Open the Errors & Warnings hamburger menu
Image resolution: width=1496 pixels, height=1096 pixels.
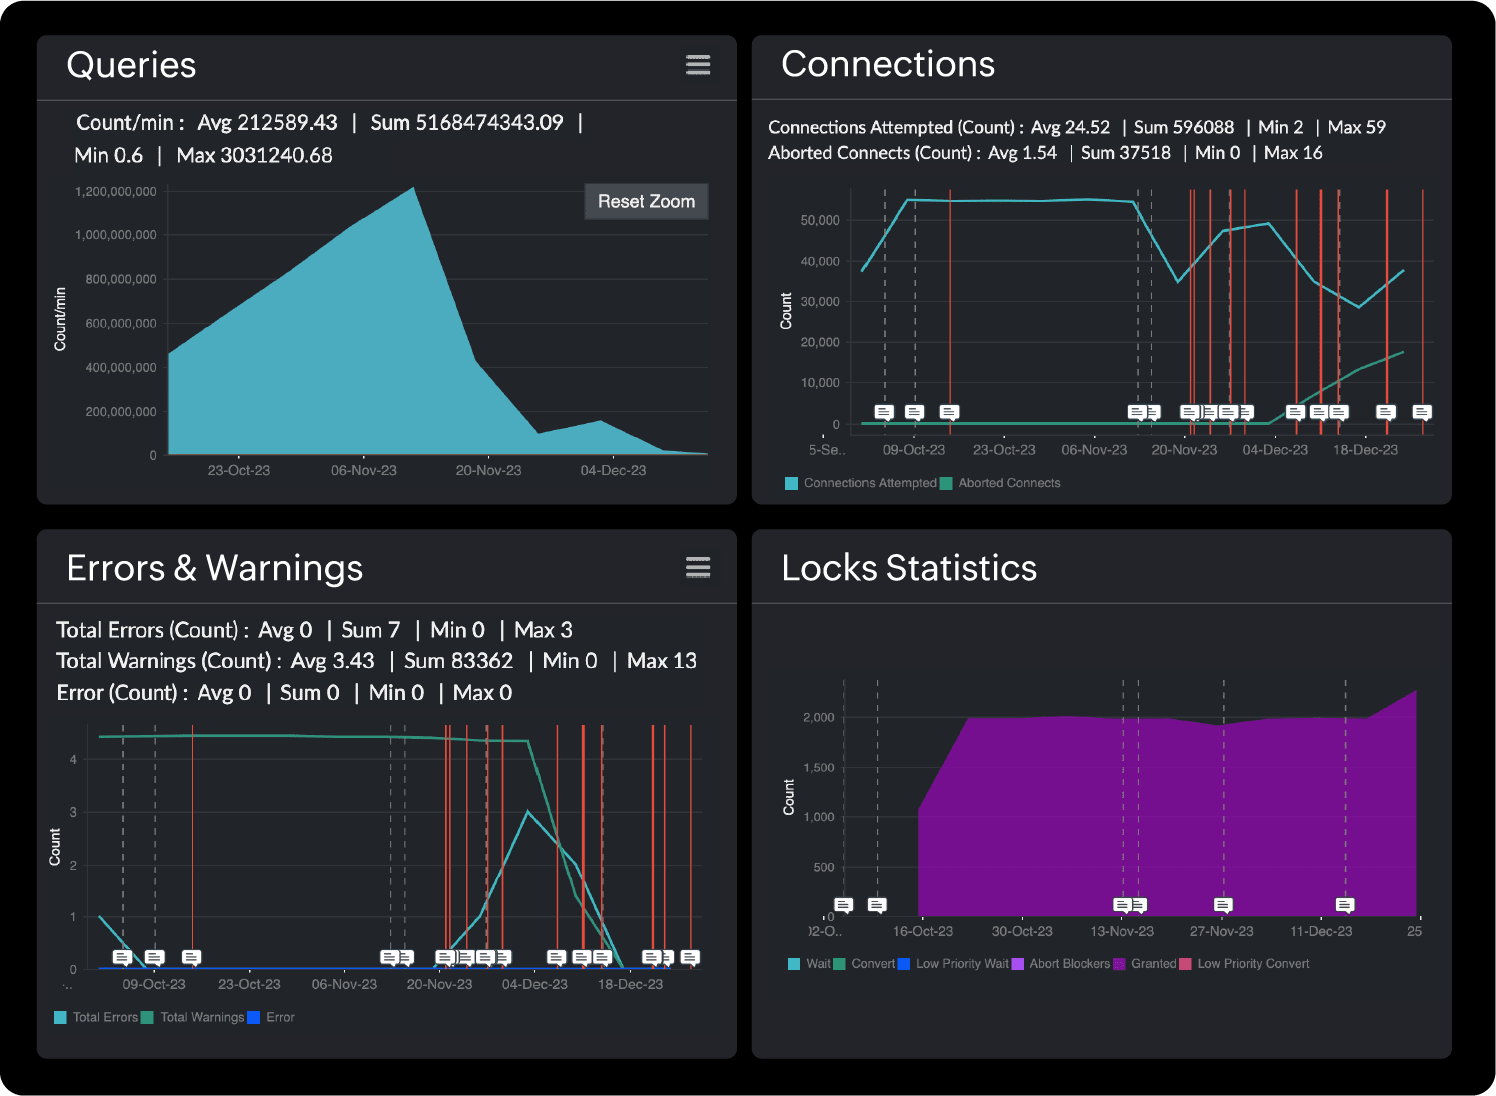tap(698, 568)
